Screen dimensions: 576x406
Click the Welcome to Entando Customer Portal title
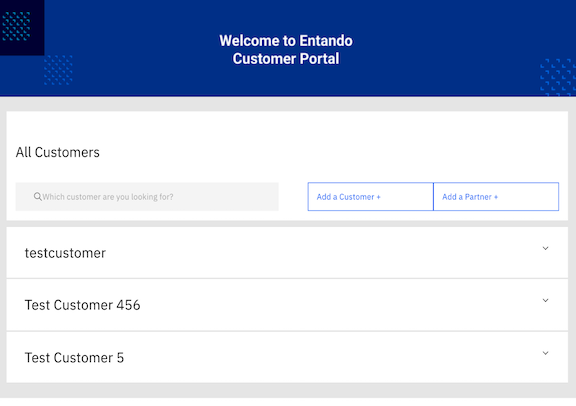pyautogui.click(x=286, y=50)
